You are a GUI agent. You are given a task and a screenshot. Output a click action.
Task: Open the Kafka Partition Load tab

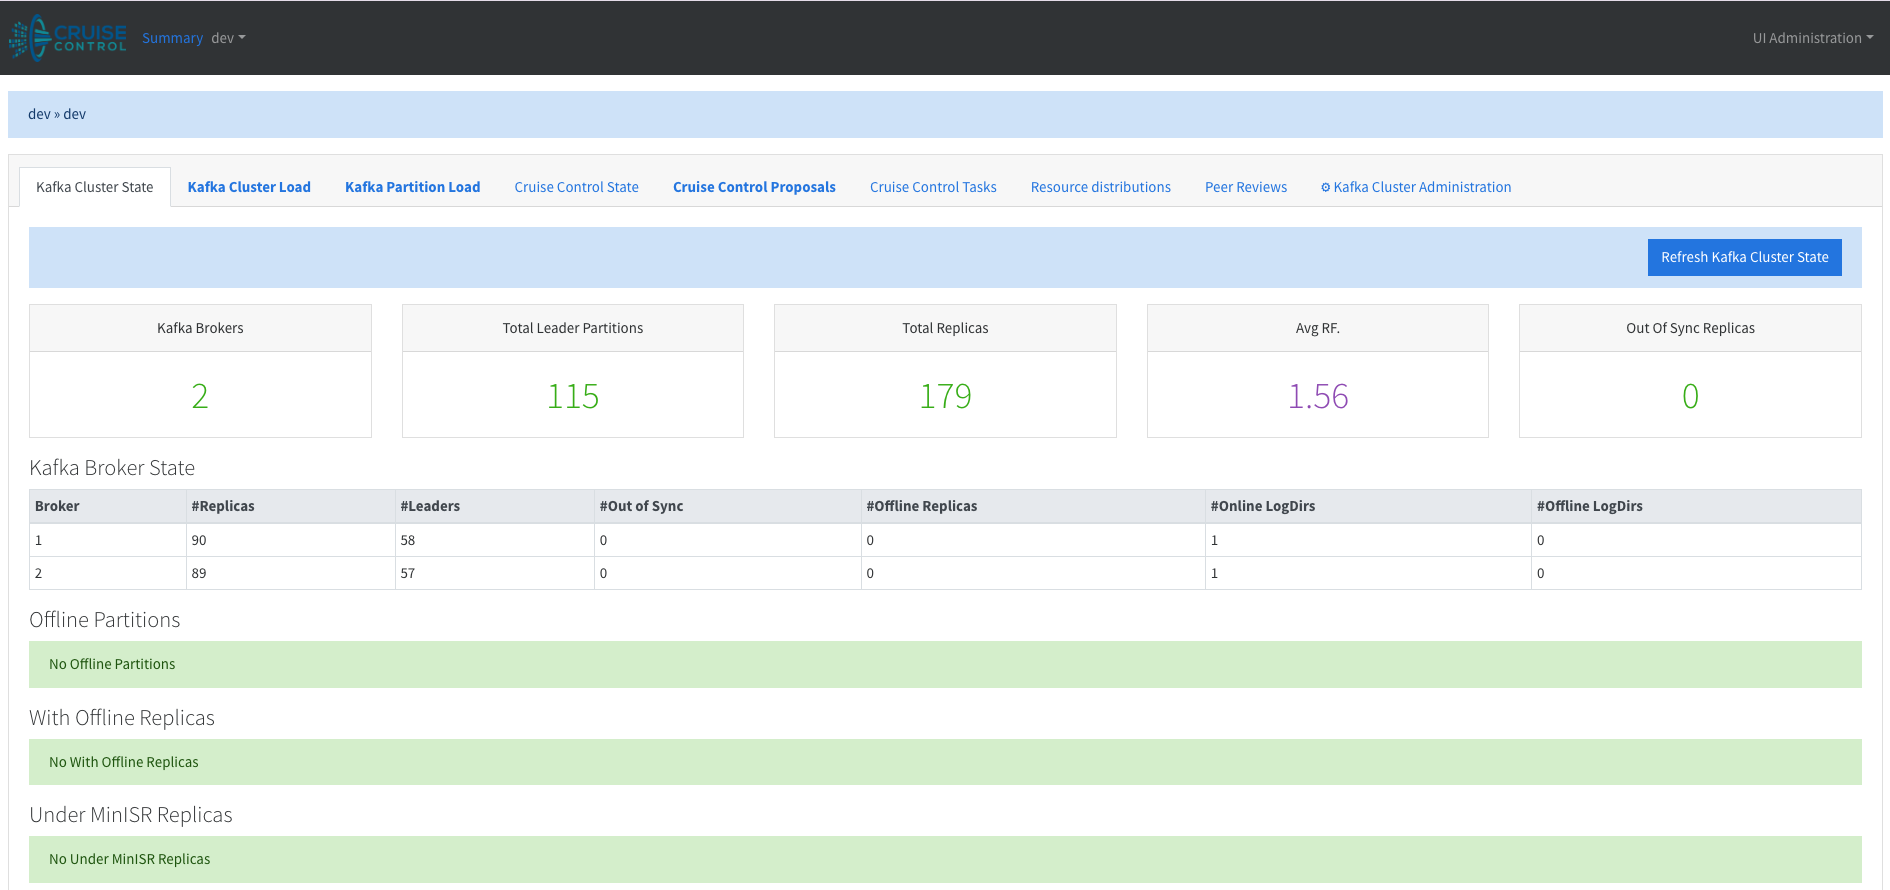point(412,187)
